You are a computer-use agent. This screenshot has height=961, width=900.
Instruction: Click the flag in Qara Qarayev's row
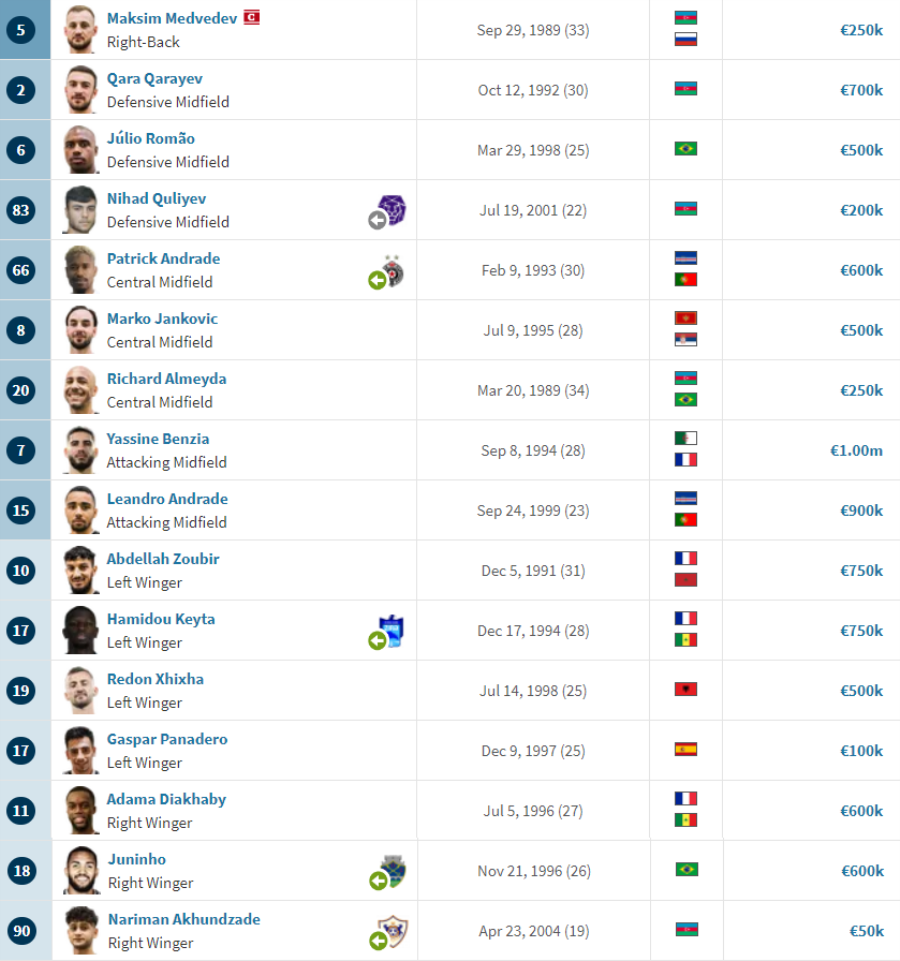click(686, 89)
